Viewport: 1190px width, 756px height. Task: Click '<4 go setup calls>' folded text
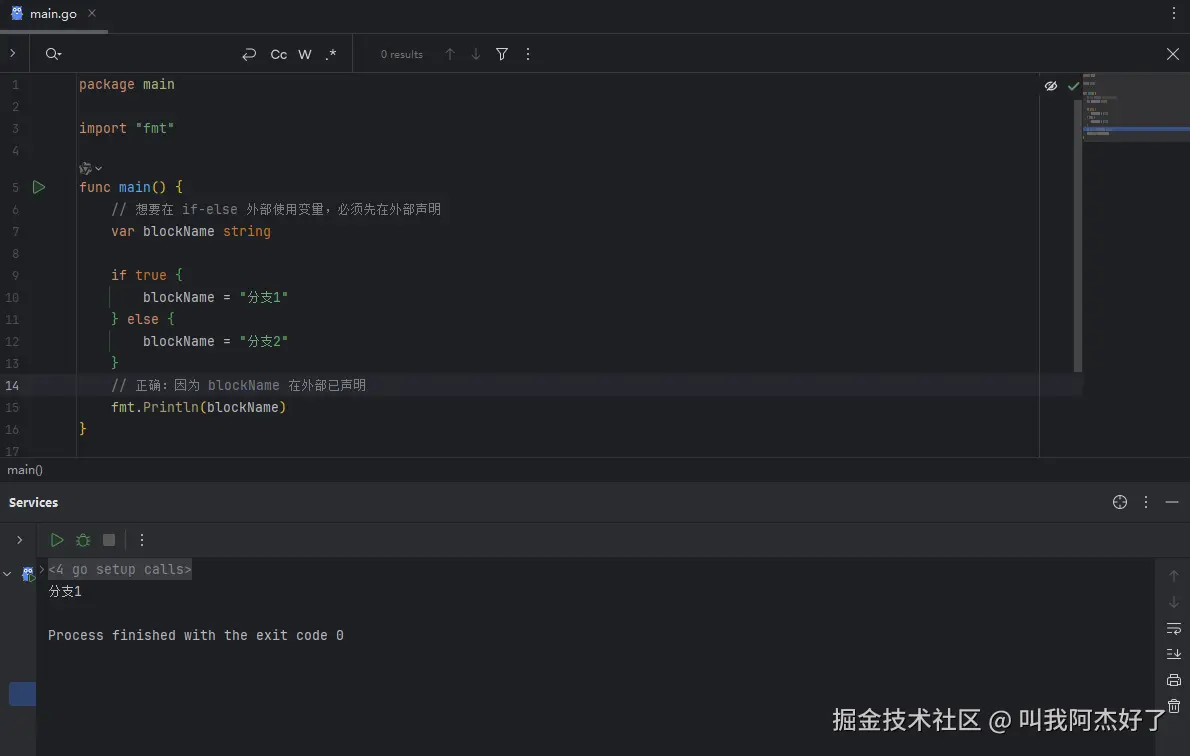point(120,569)
